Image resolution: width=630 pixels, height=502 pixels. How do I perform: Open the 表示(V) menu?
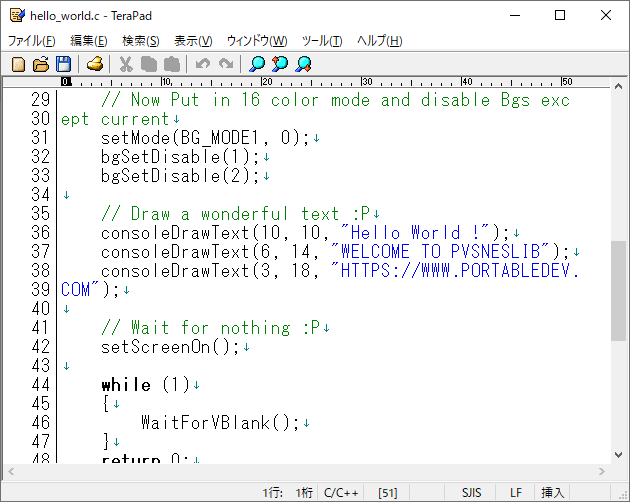pyautogui.click(x=193, y=41)
